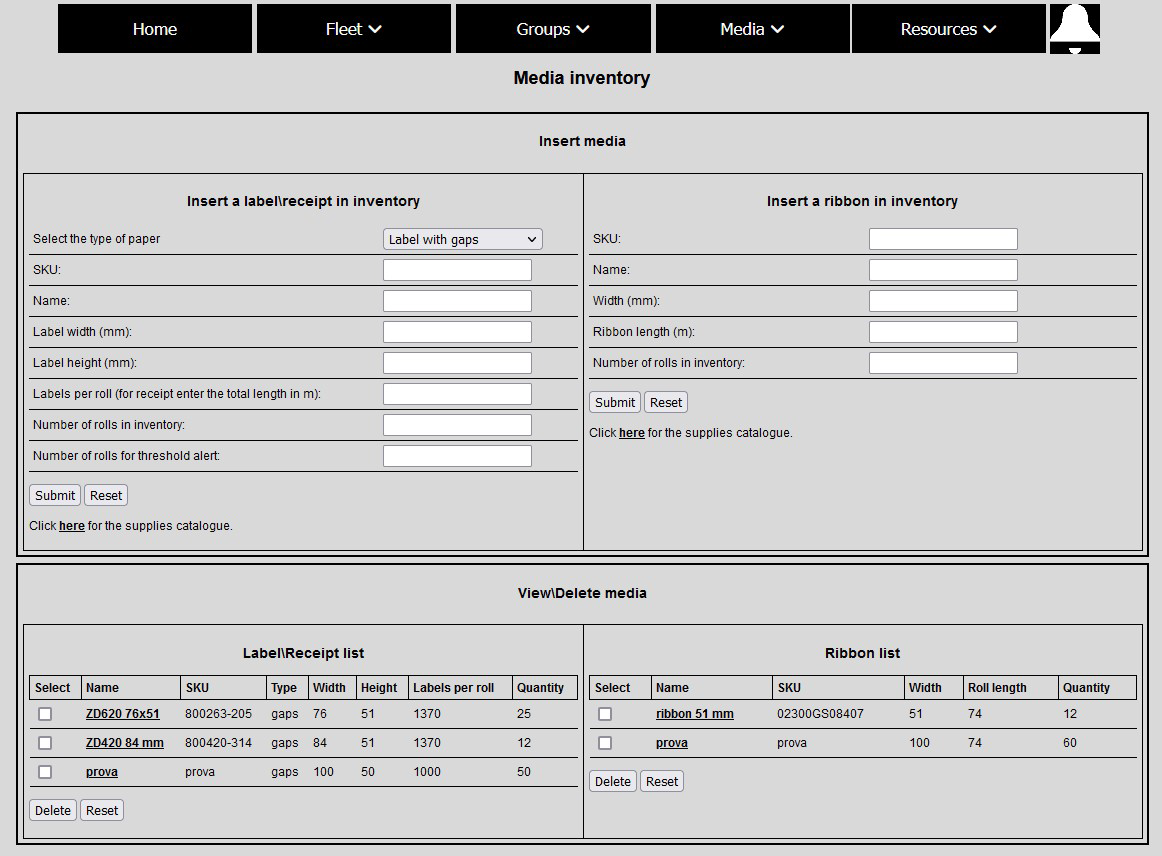This screenshot has height=856, width=1162.
Task: Click the ribbon quantity 60 cell
Action: [x=1069, y=743]
